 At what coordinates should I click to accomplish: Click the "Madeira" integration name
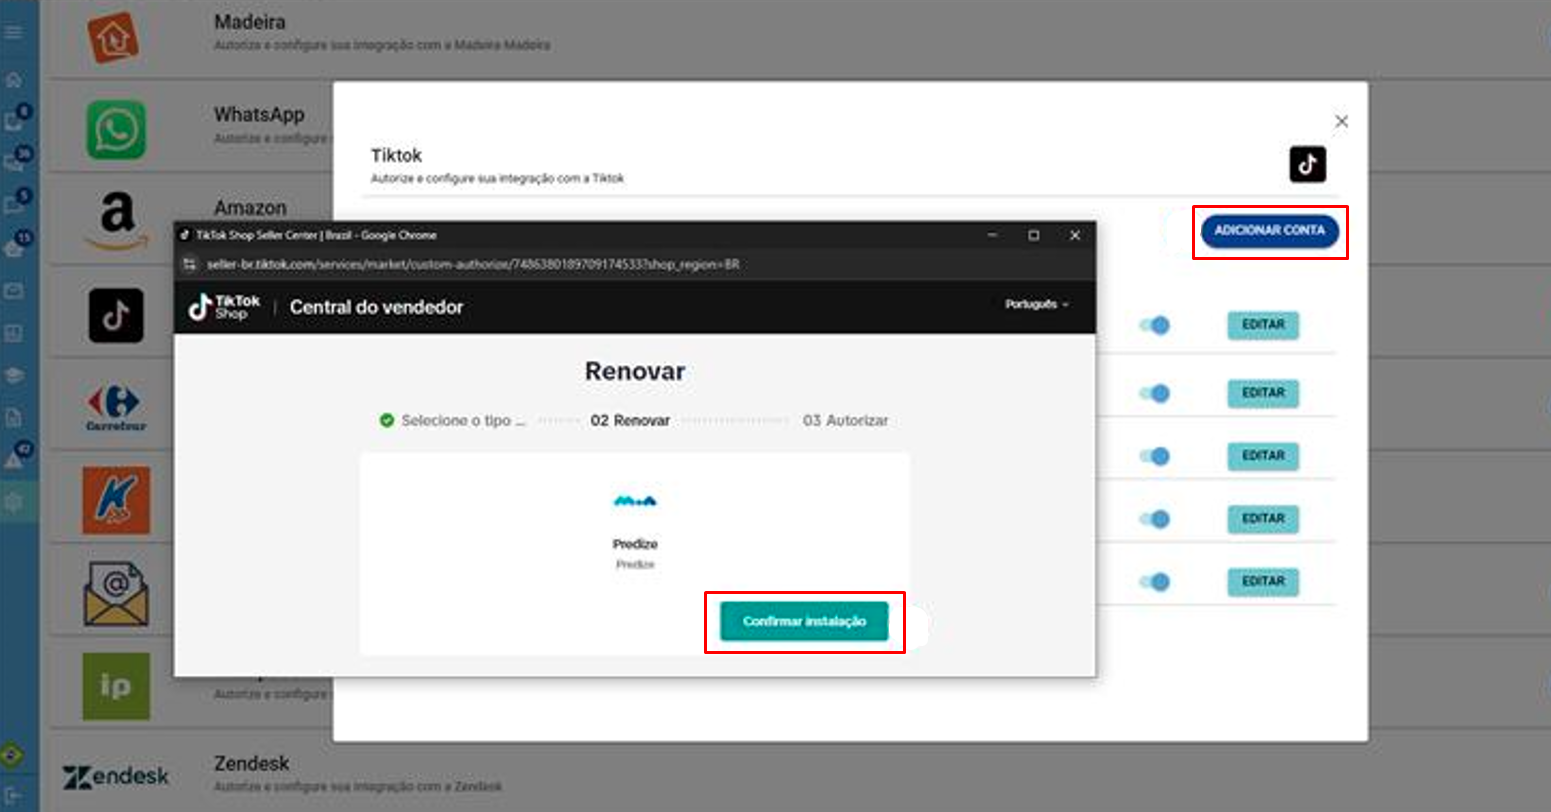coord(249,22)
